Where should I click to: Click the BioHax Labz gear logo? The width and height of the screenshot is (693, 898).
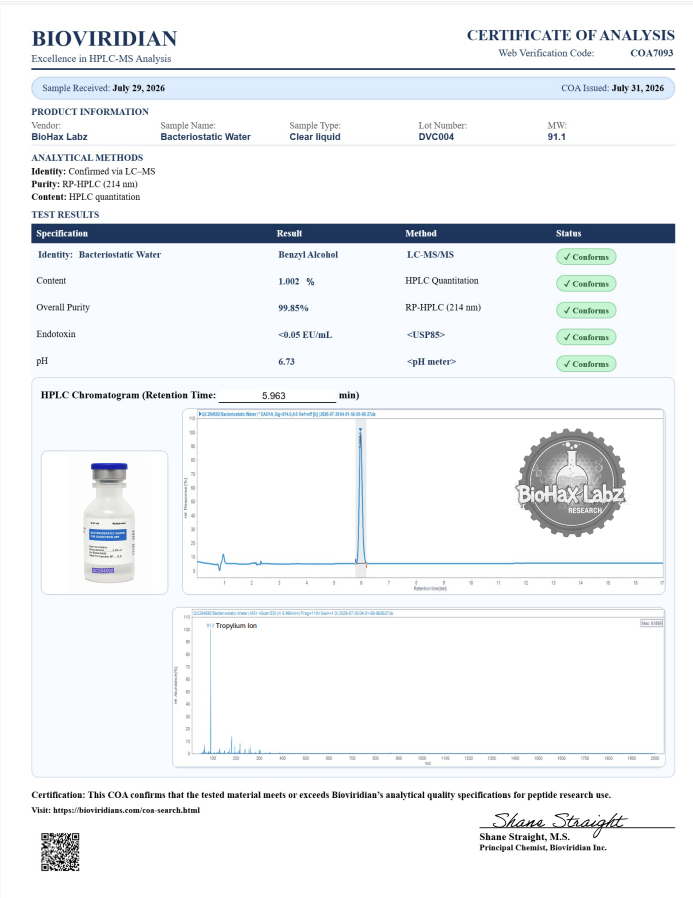point(570,483)
